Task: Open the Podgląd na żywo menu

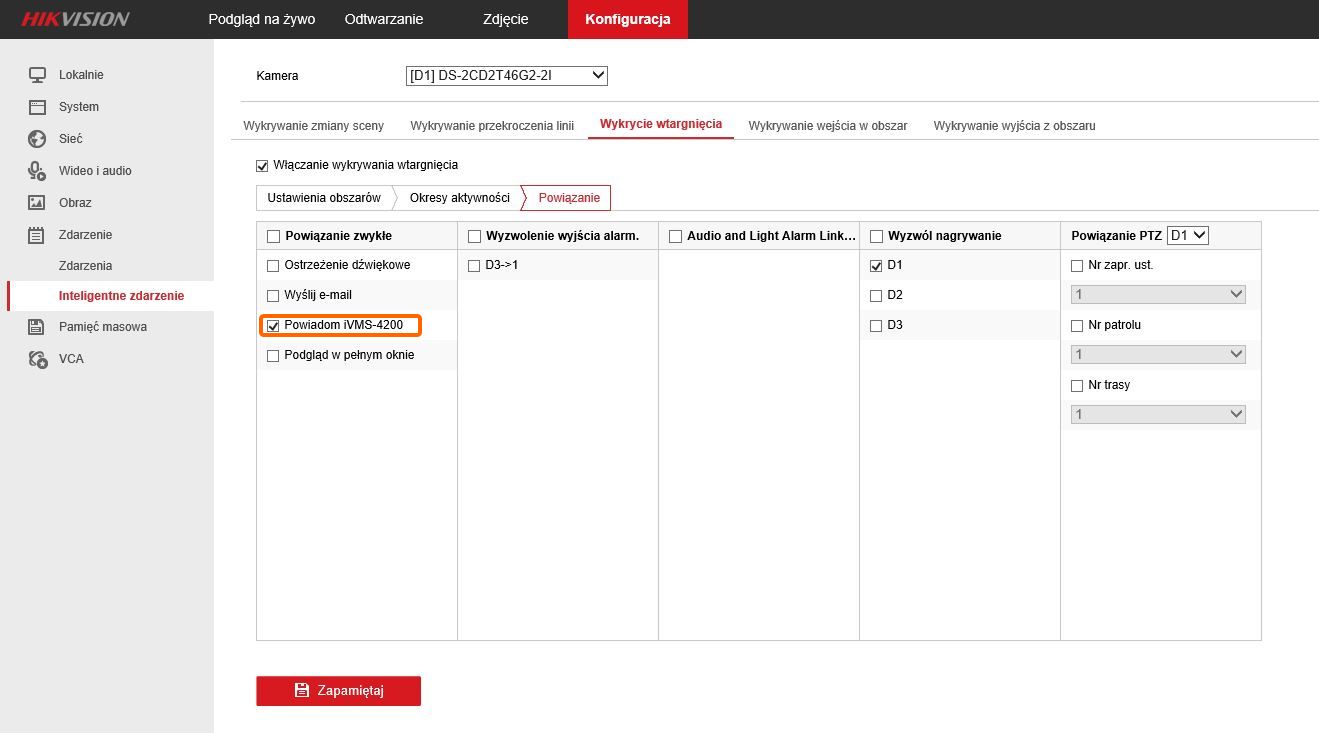Action: (261, 19)
